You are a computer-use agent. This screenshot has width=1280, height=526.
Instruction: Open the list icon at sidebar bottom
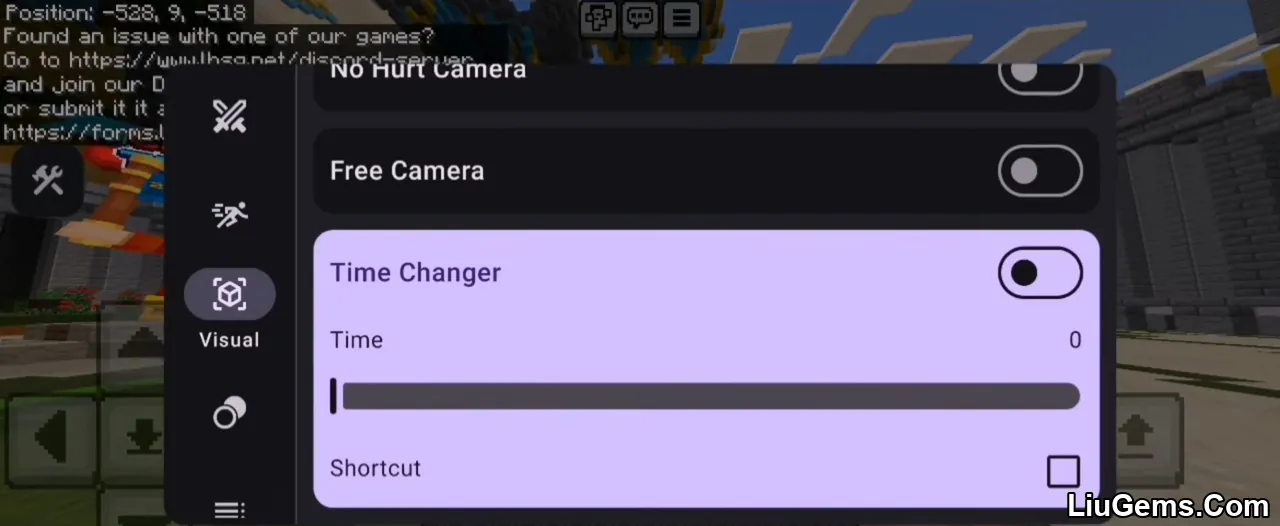pos(229,510)
